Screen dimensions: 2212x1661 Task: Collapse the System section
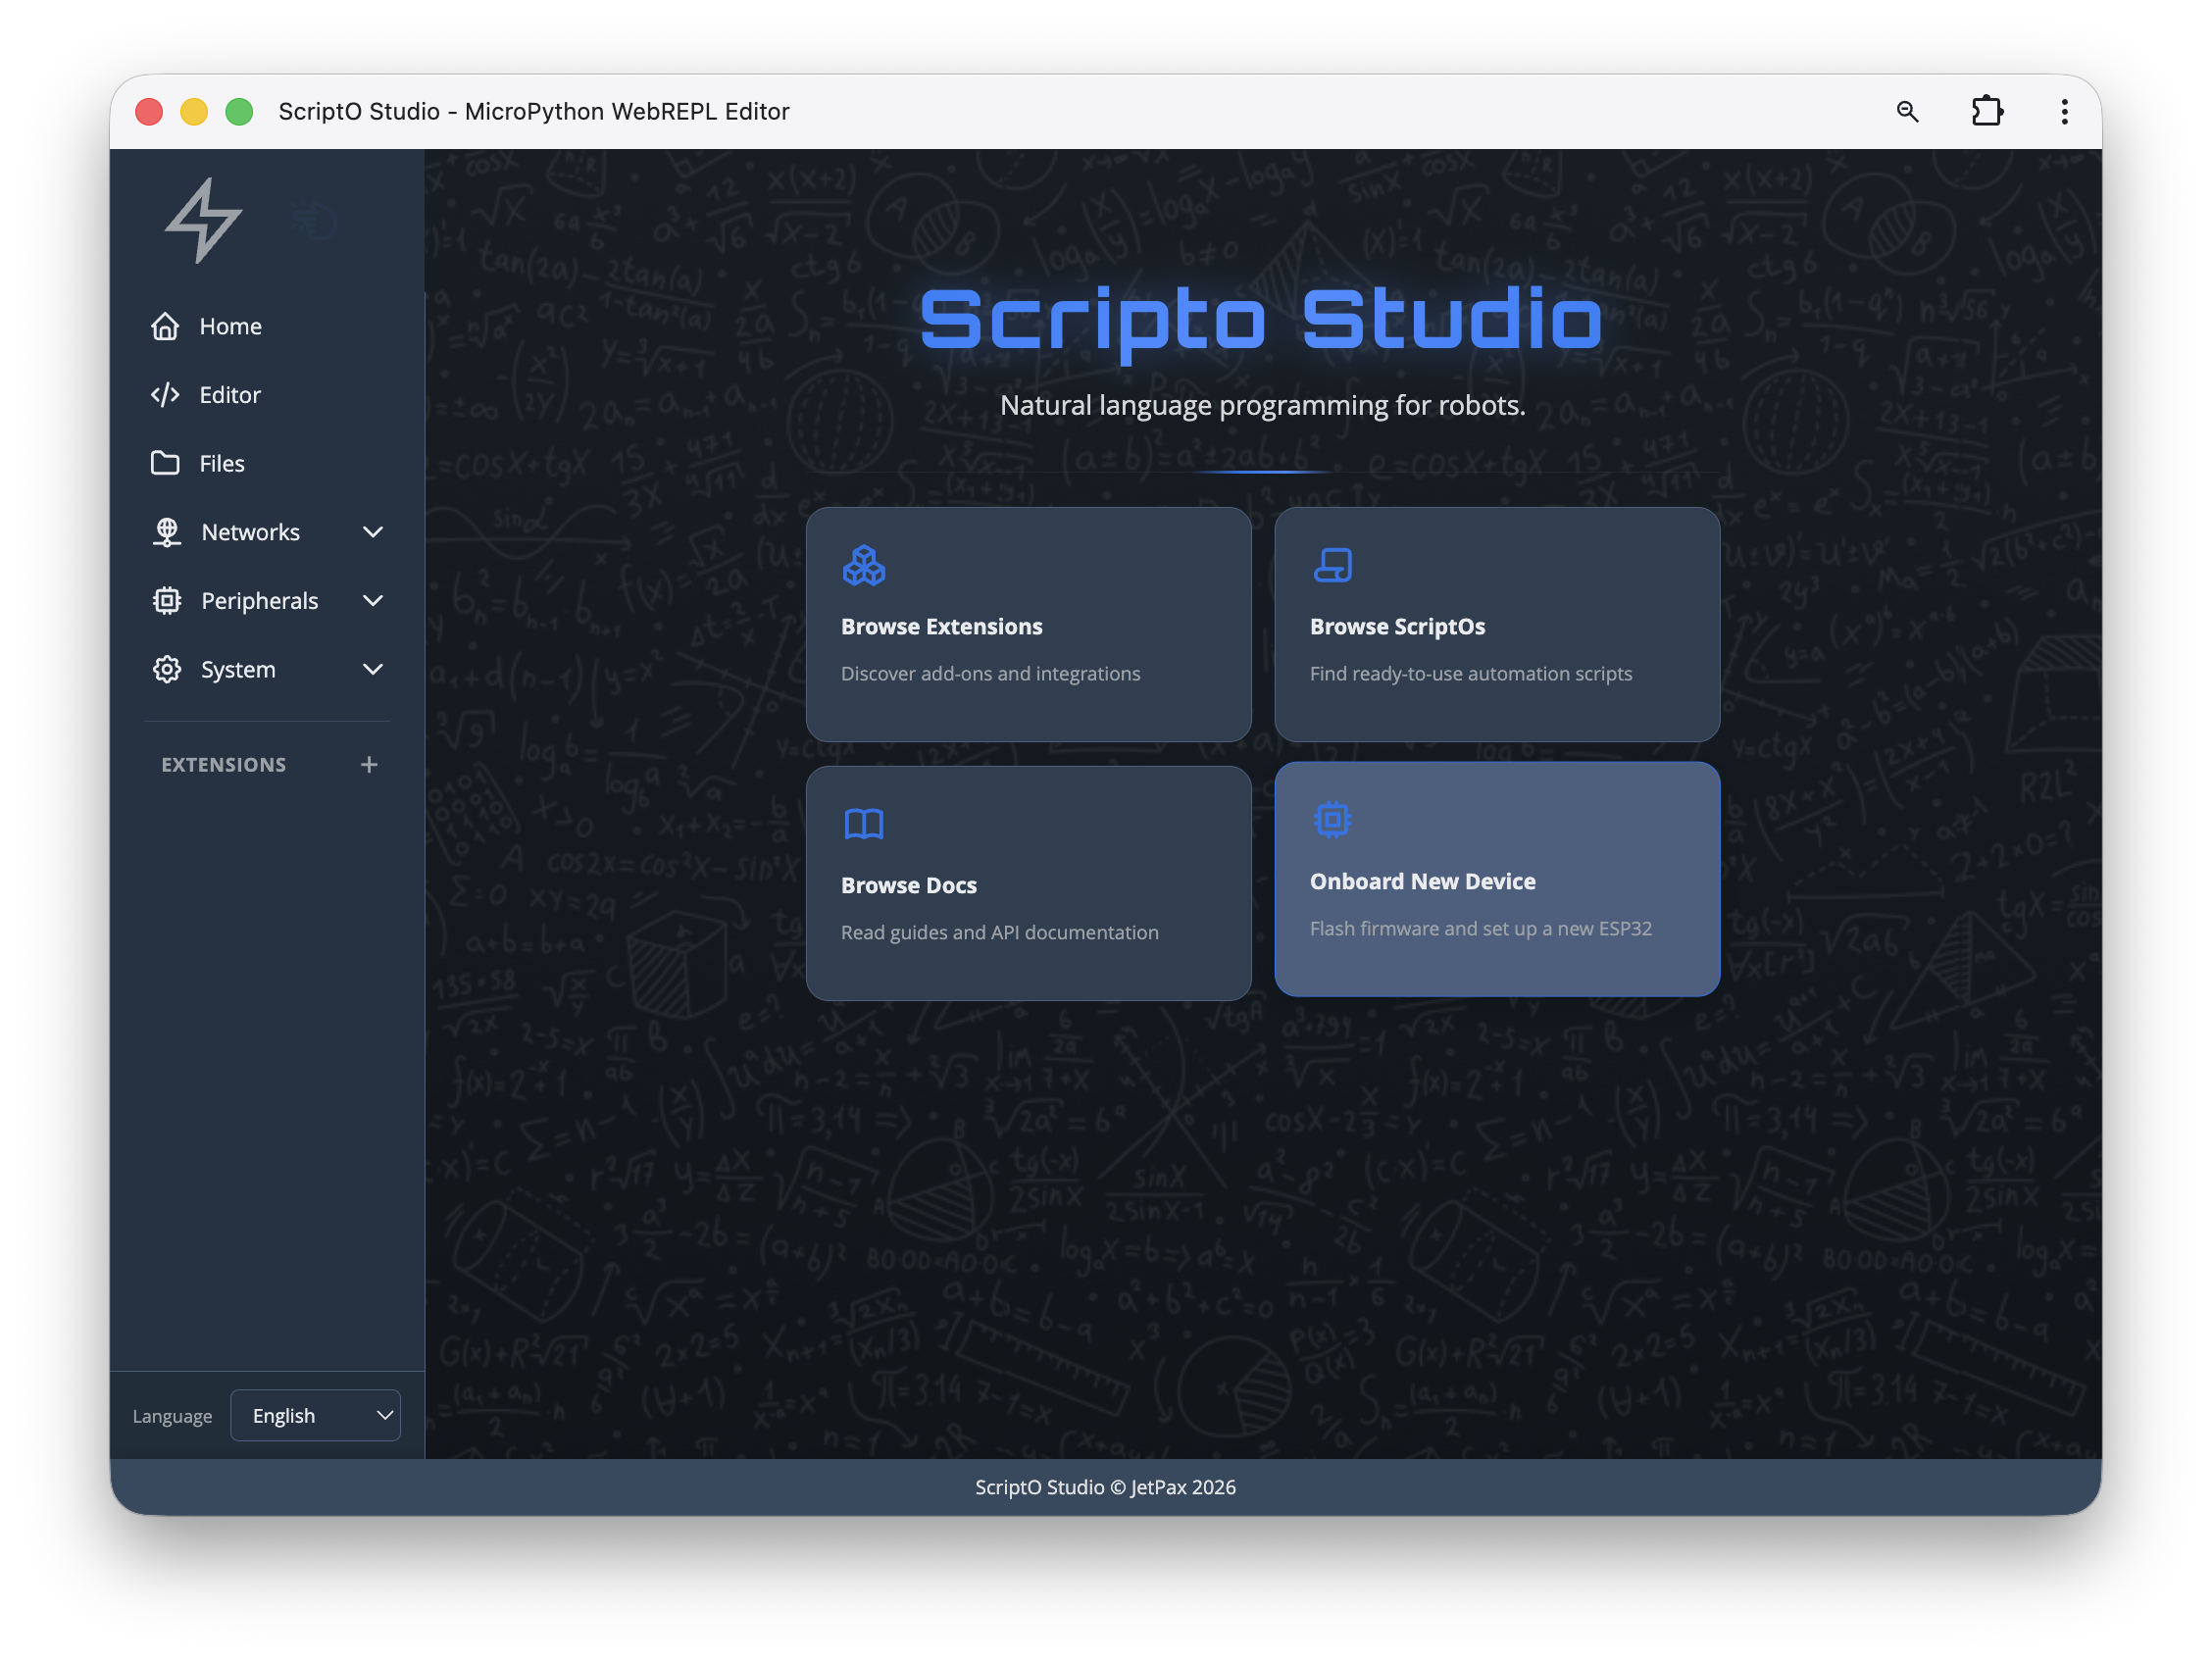pos(372,669)
